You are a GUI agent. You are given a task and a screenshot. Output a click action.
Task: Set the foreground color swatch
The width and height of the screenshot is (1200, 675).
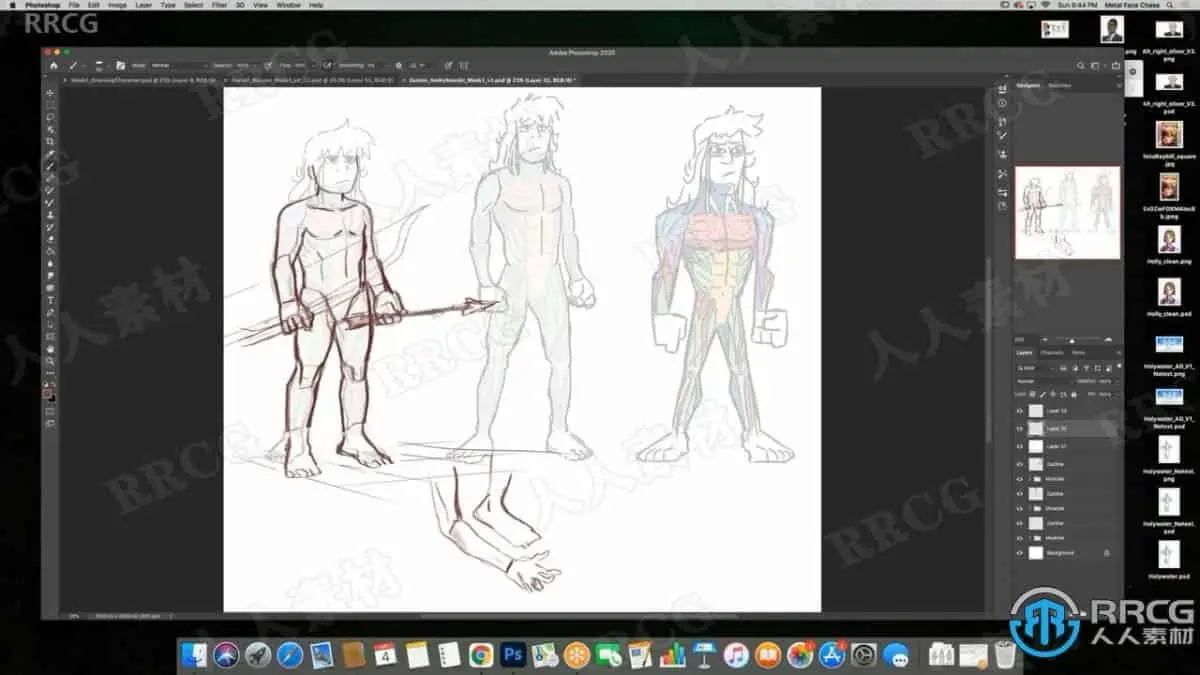pos(46,392)
